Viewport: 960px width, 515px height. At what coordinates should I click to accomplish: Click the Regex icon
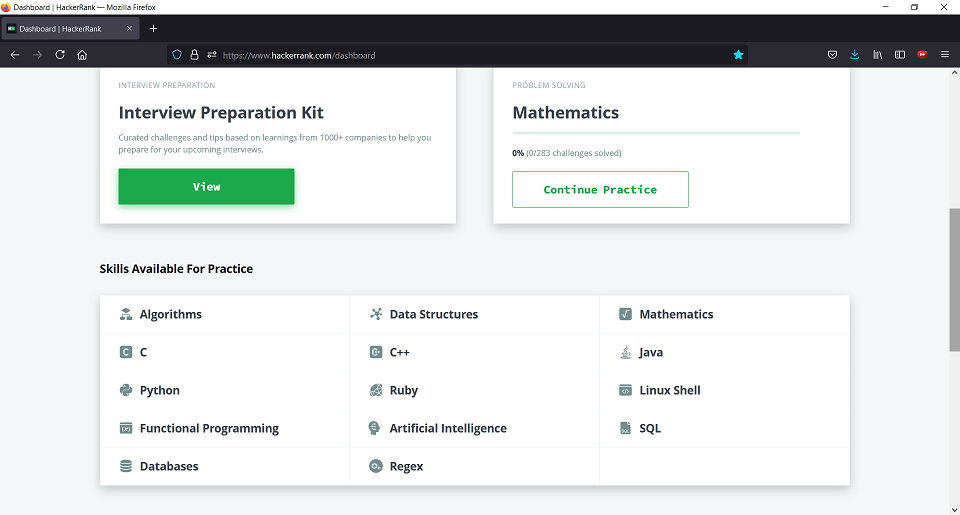[376, 466]
